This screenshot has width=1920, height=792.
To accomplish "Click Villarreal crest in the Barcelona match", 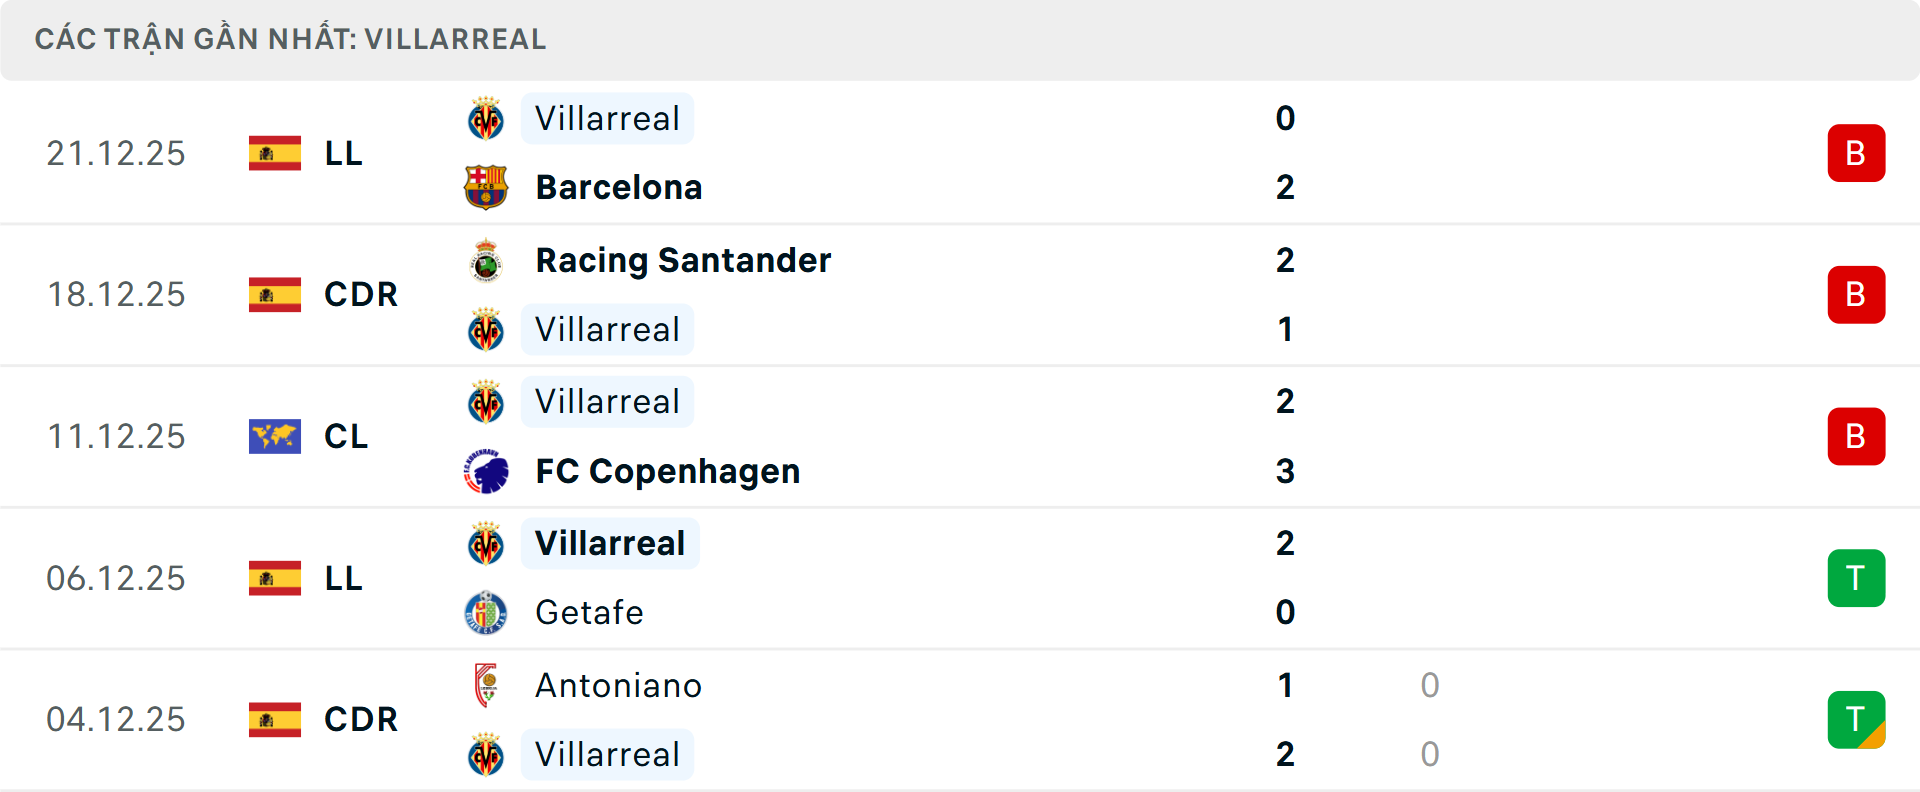I will 486,119.
